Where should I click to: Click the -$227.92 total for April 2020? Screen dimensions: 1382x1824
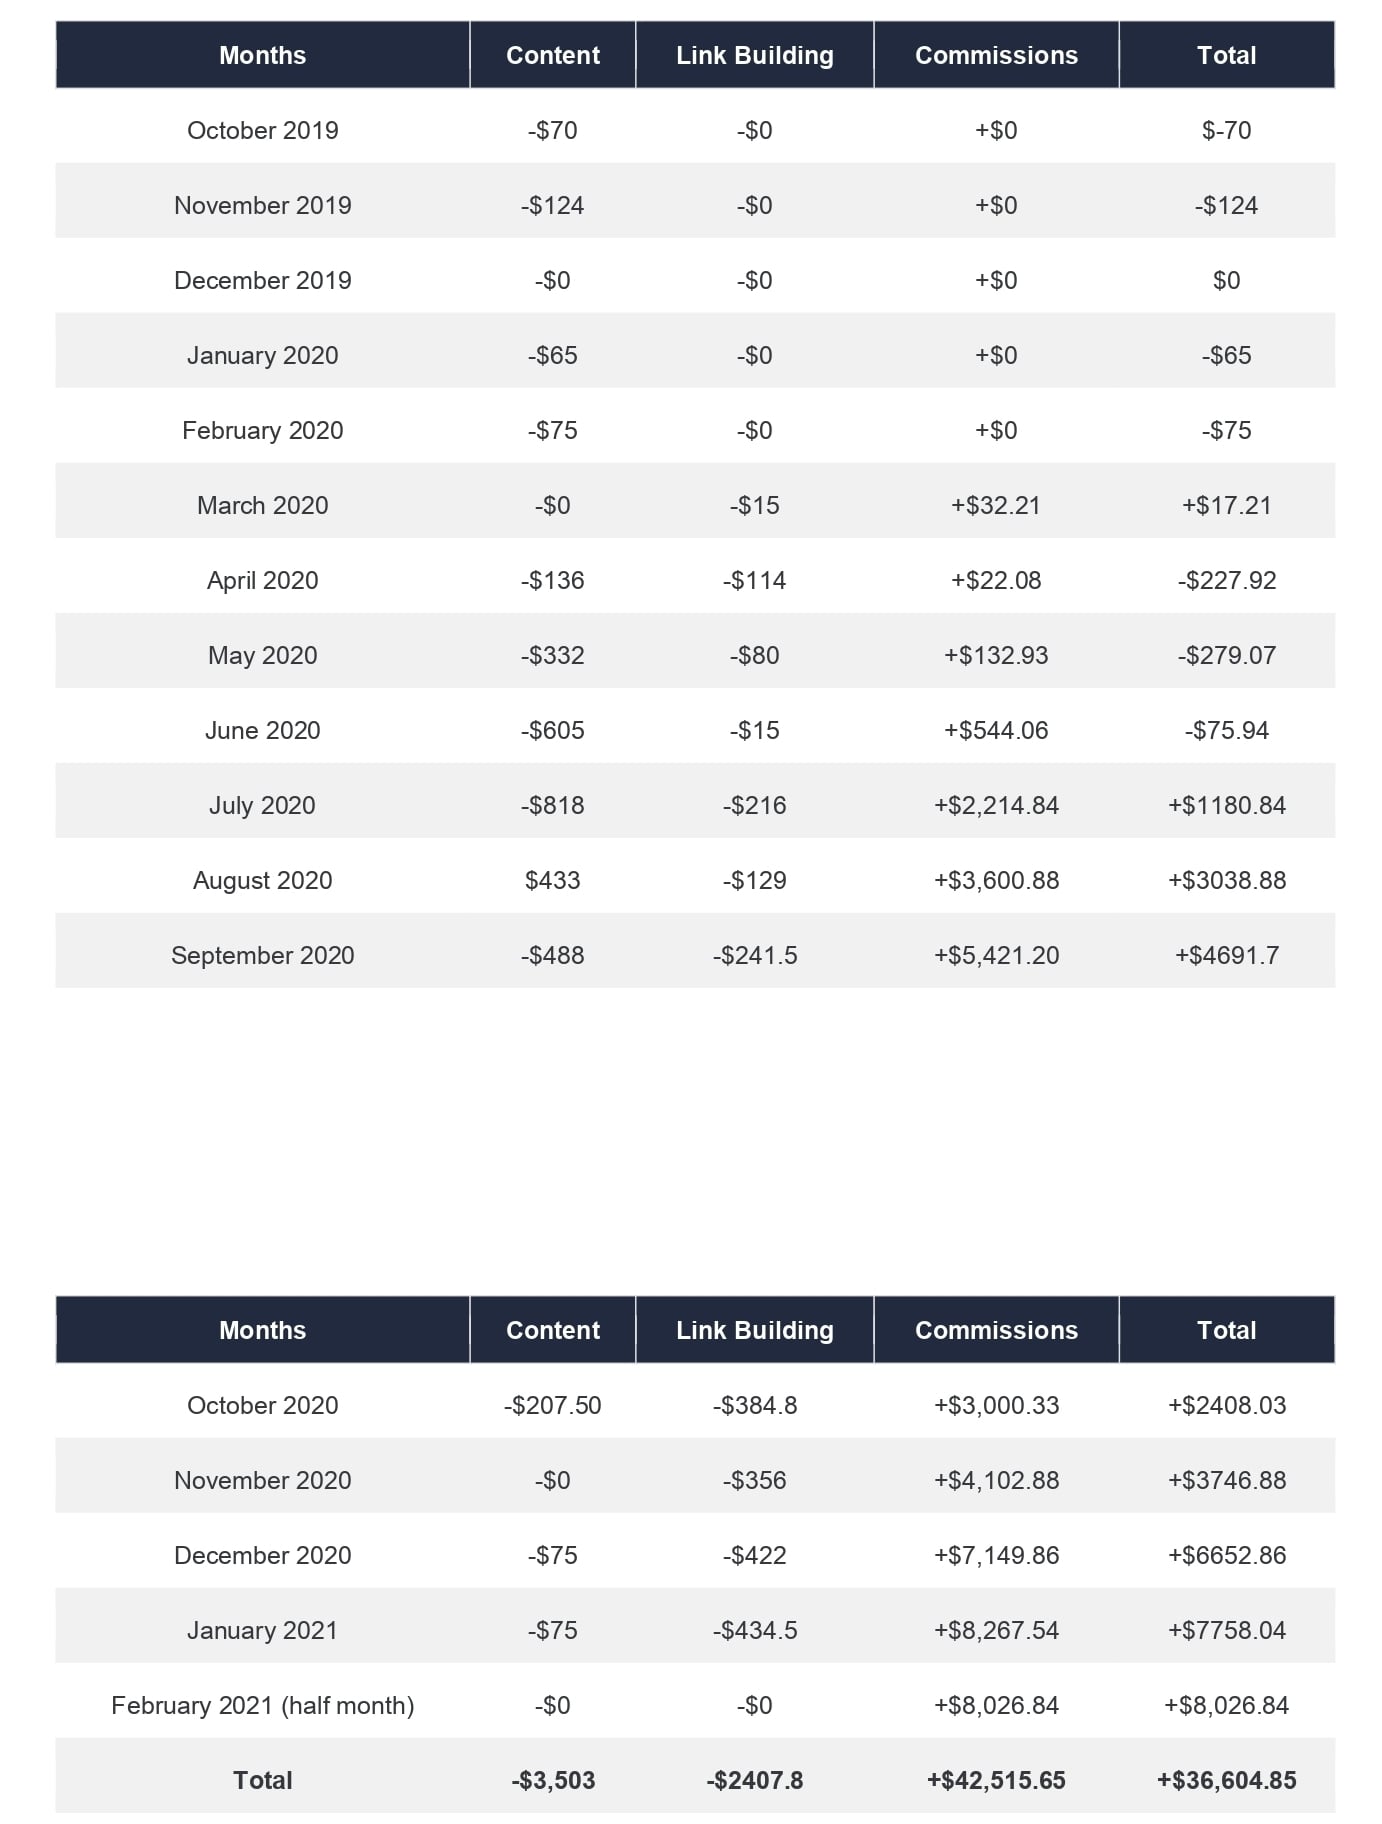coord(1226,580)
